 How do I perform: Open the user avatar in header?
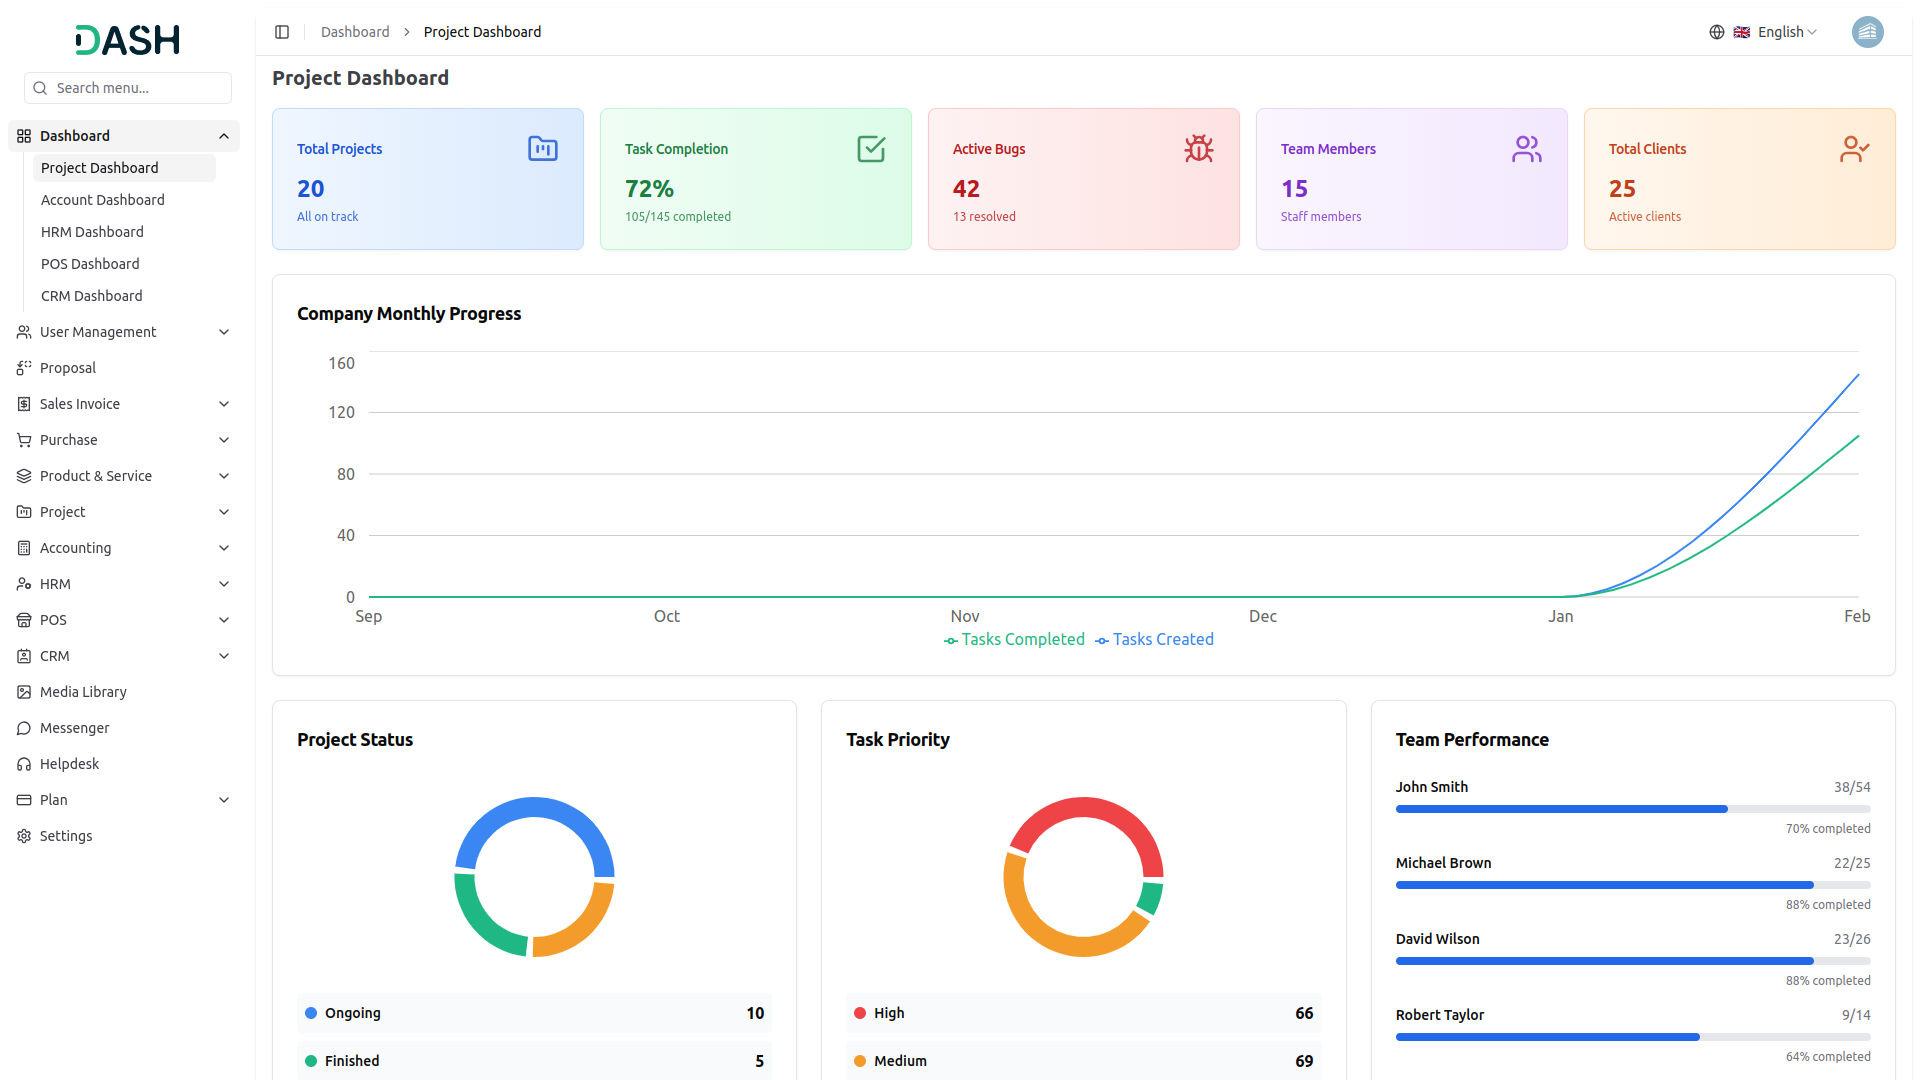point(1867,32)
